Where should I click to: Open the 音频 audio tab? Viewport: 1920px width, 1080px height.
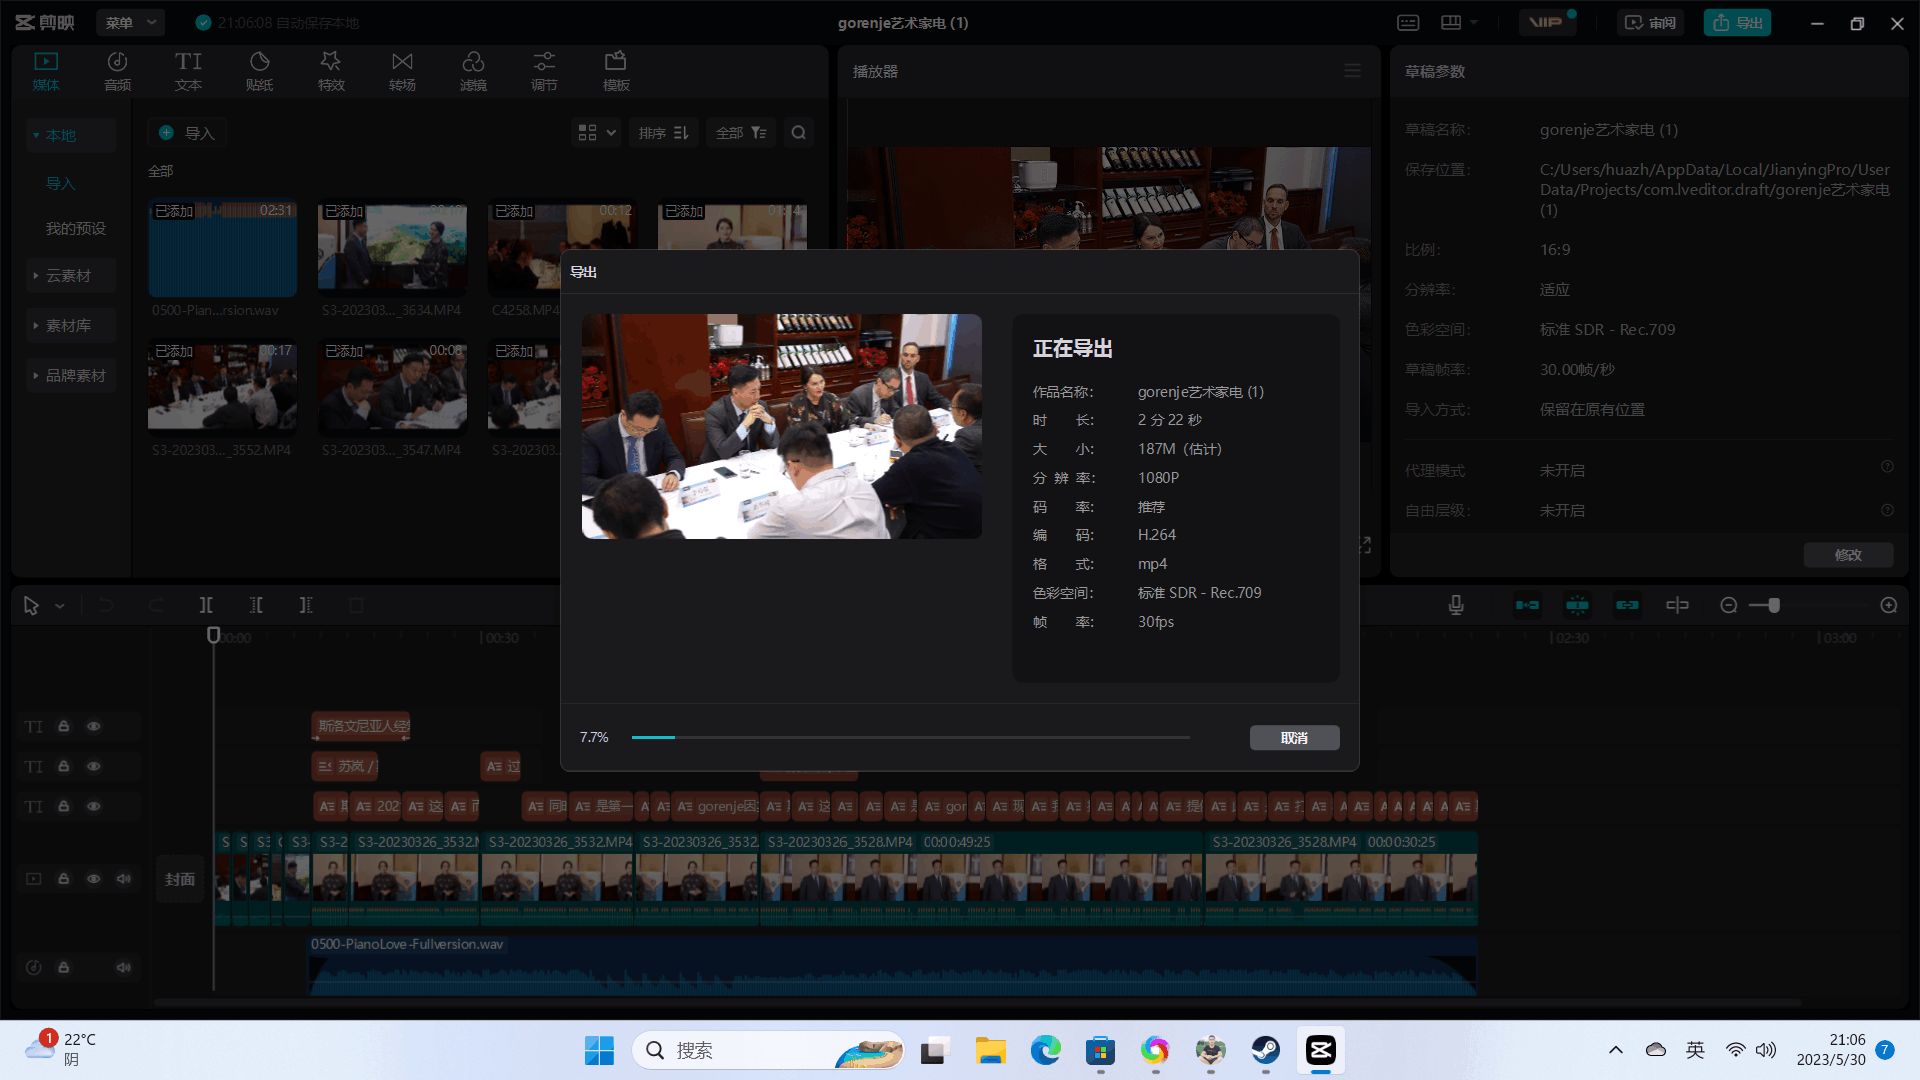117,71
